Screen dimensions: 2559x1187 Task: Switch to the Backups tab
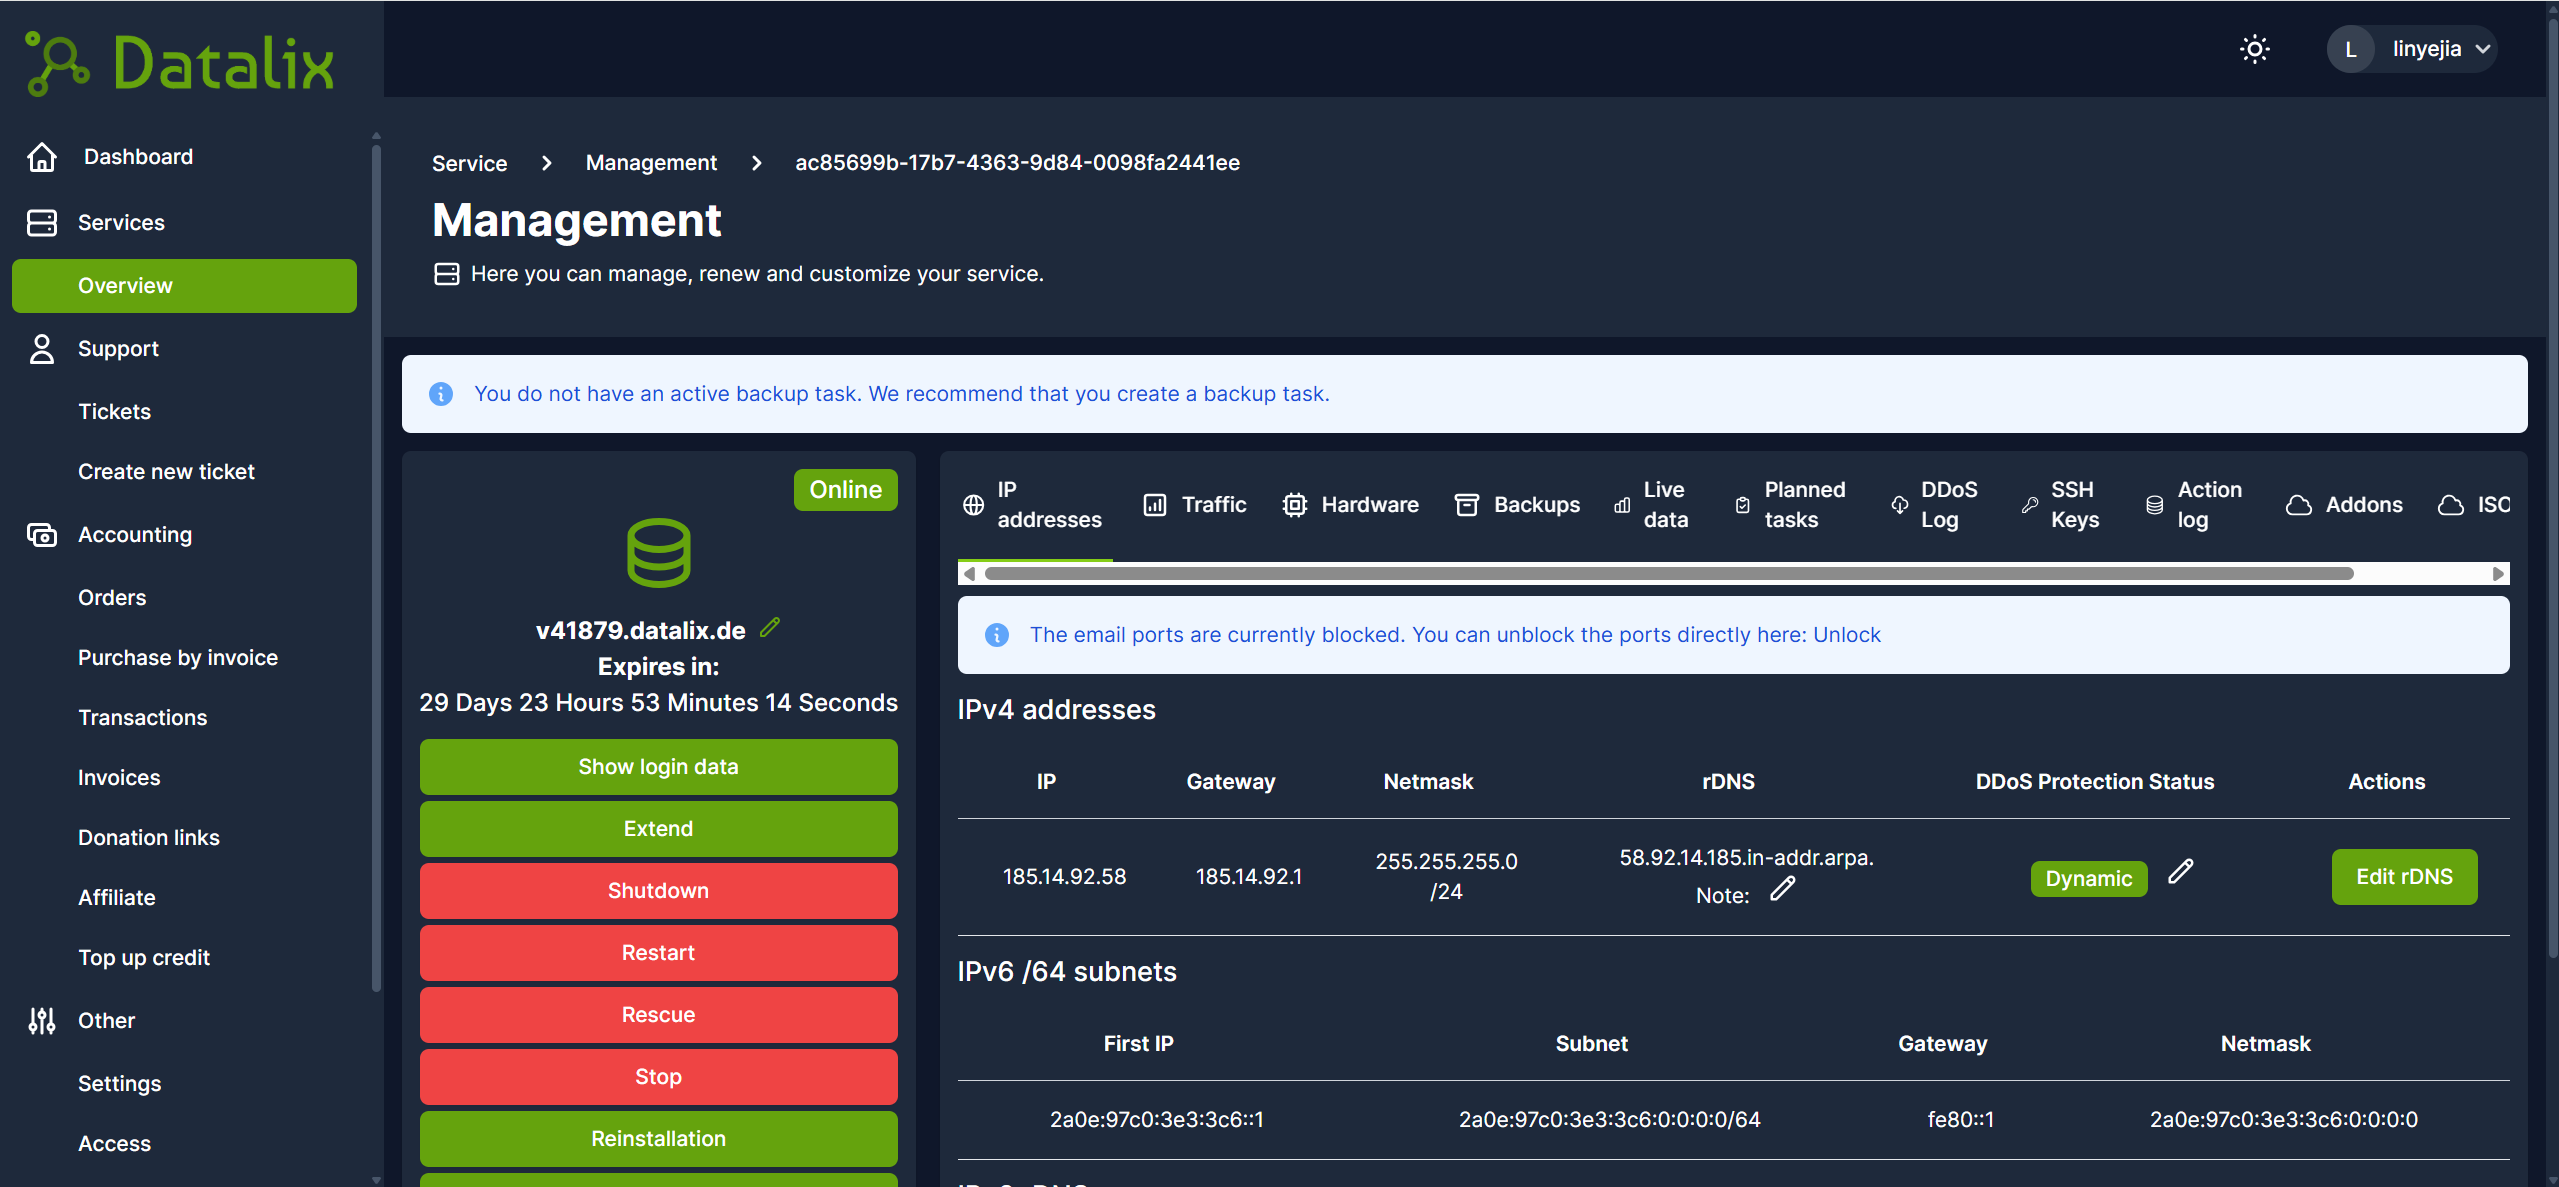(x=1517, y=505)
